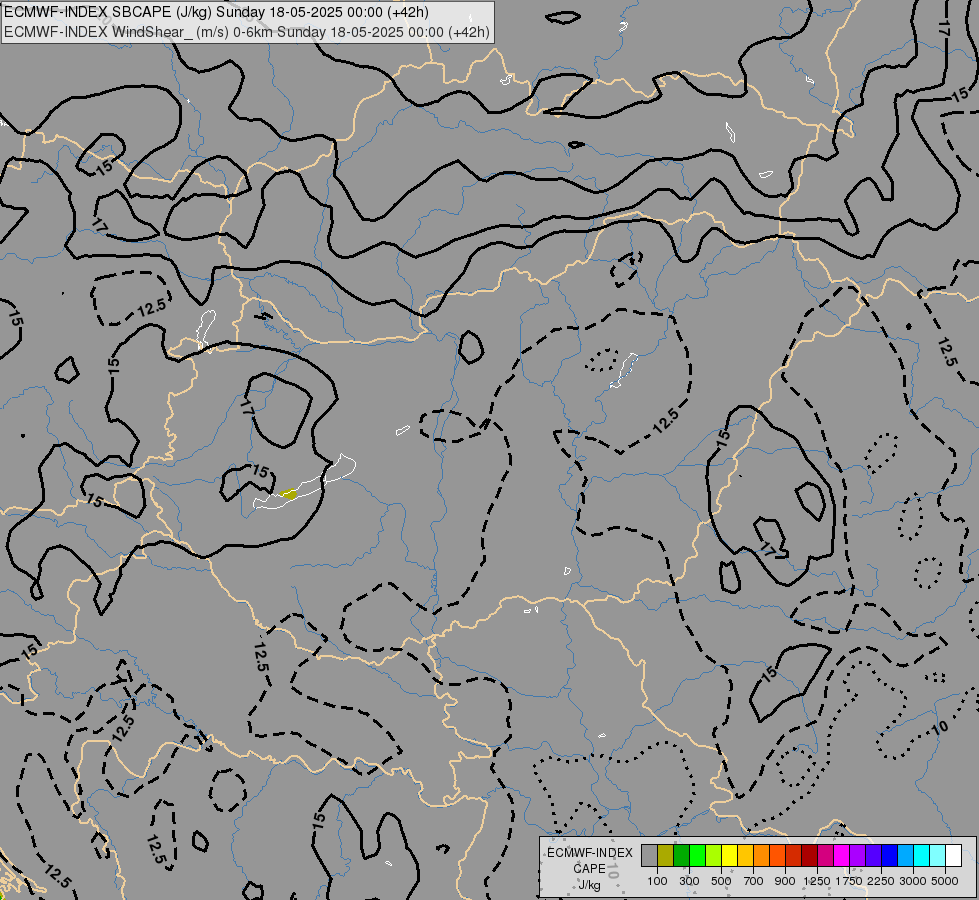Click the 700 legend value
Viewport: 979px width, 900px height.
754,881
